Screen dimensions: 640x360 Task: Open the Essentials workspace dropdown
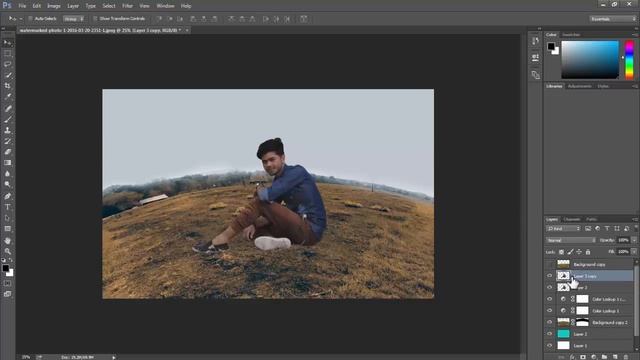[x=612, y=19]
